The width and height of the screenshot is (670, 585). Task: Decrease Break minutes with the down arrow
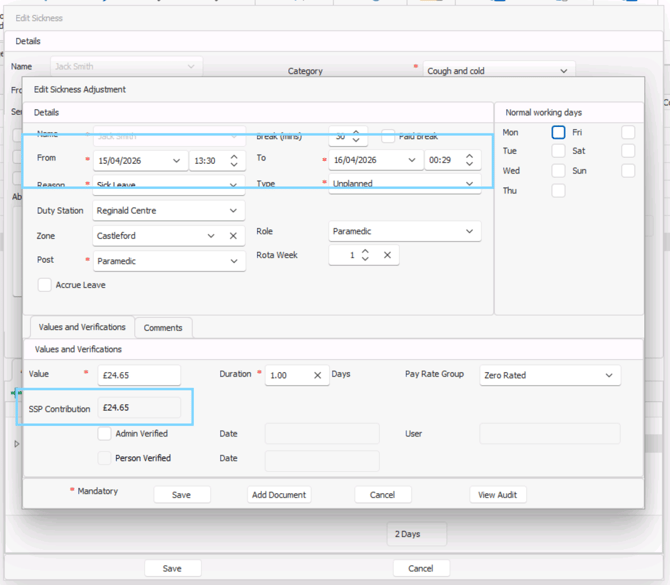point(358,140)
